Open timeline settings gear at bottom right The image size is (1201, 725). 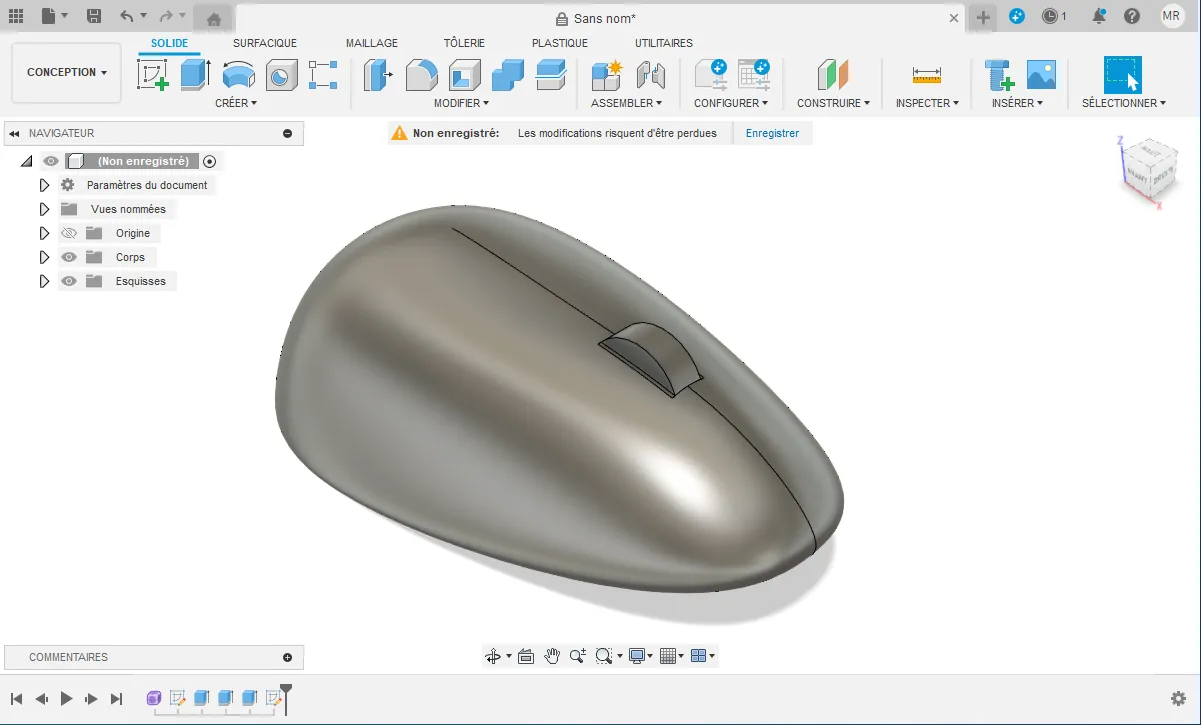1179,699
